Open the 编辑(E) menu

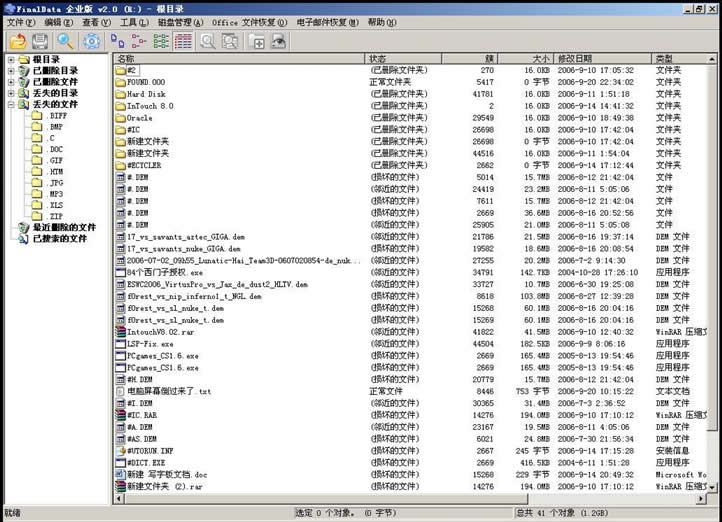coord(58,22)
